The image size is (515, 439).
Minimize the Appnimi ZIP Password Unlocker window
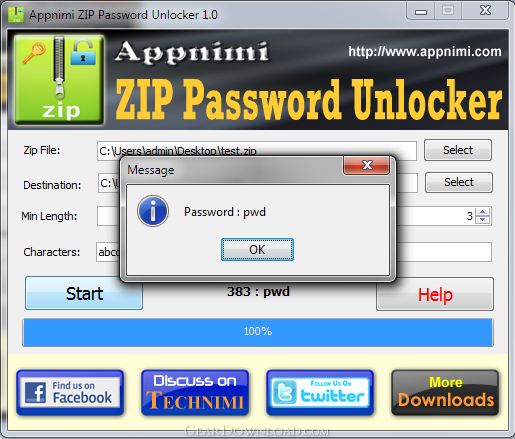421,11
